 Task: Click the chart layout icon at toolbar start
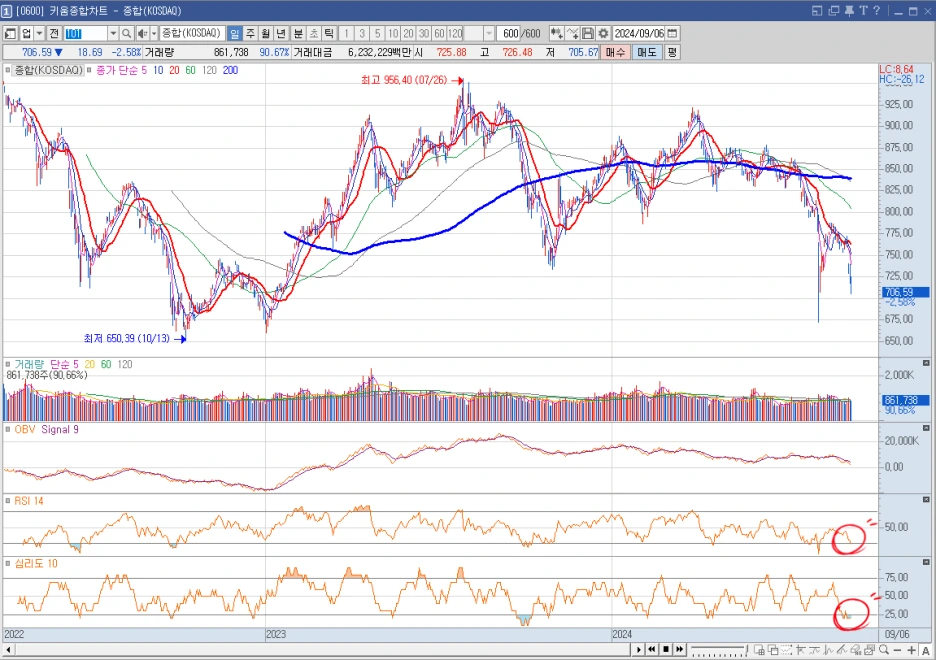[x=10, y=33]
